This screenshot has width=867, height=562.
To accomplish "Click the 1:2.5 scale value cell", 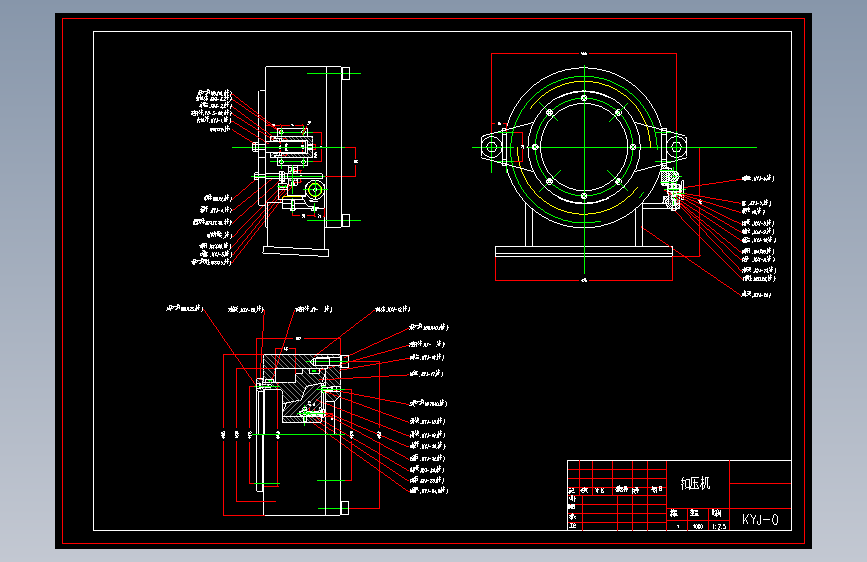I will pos(719,527).
